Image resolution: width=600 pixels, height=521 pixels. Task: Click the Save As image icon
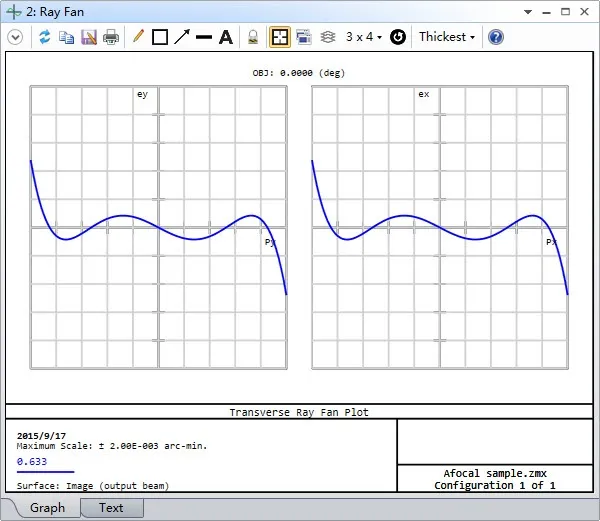[89, 37]
